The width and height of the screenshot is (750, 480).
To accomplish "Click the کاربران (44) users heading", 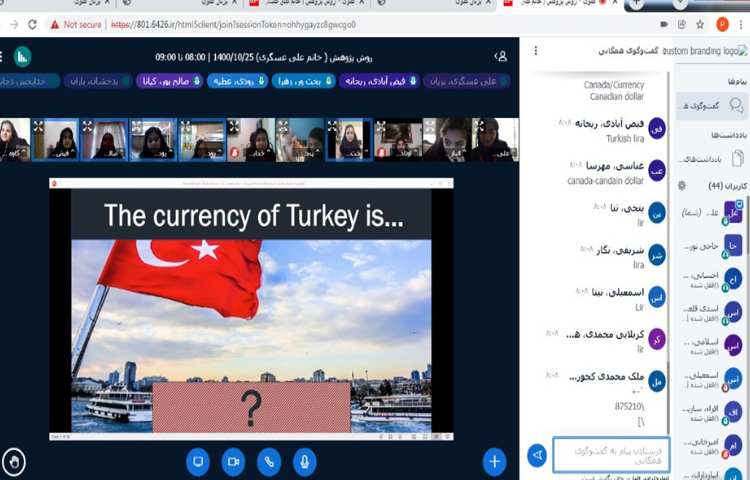I will coord(727,185).
